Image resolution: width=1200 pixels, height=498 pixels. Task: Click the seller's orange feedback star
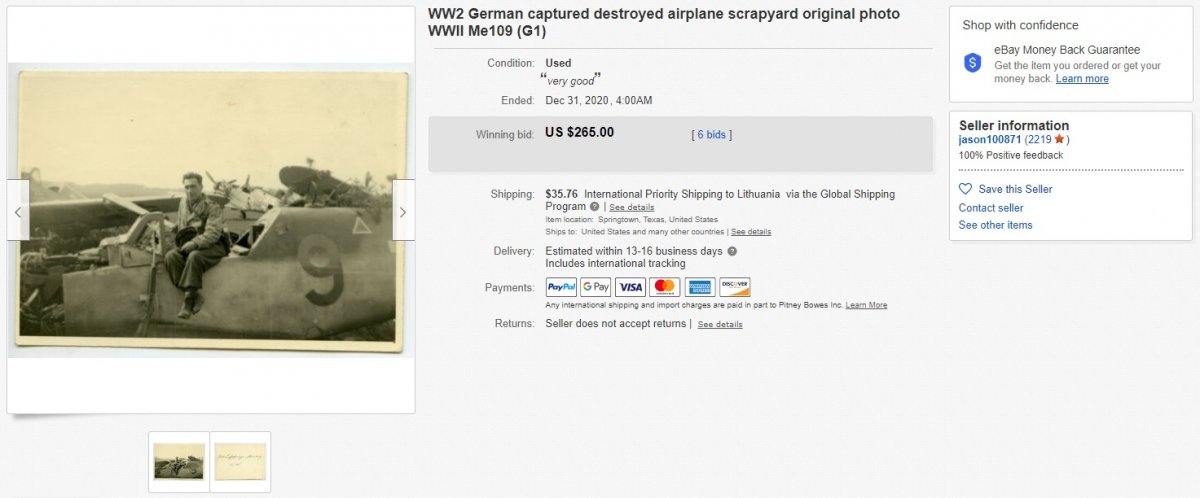coord(1059,140)
